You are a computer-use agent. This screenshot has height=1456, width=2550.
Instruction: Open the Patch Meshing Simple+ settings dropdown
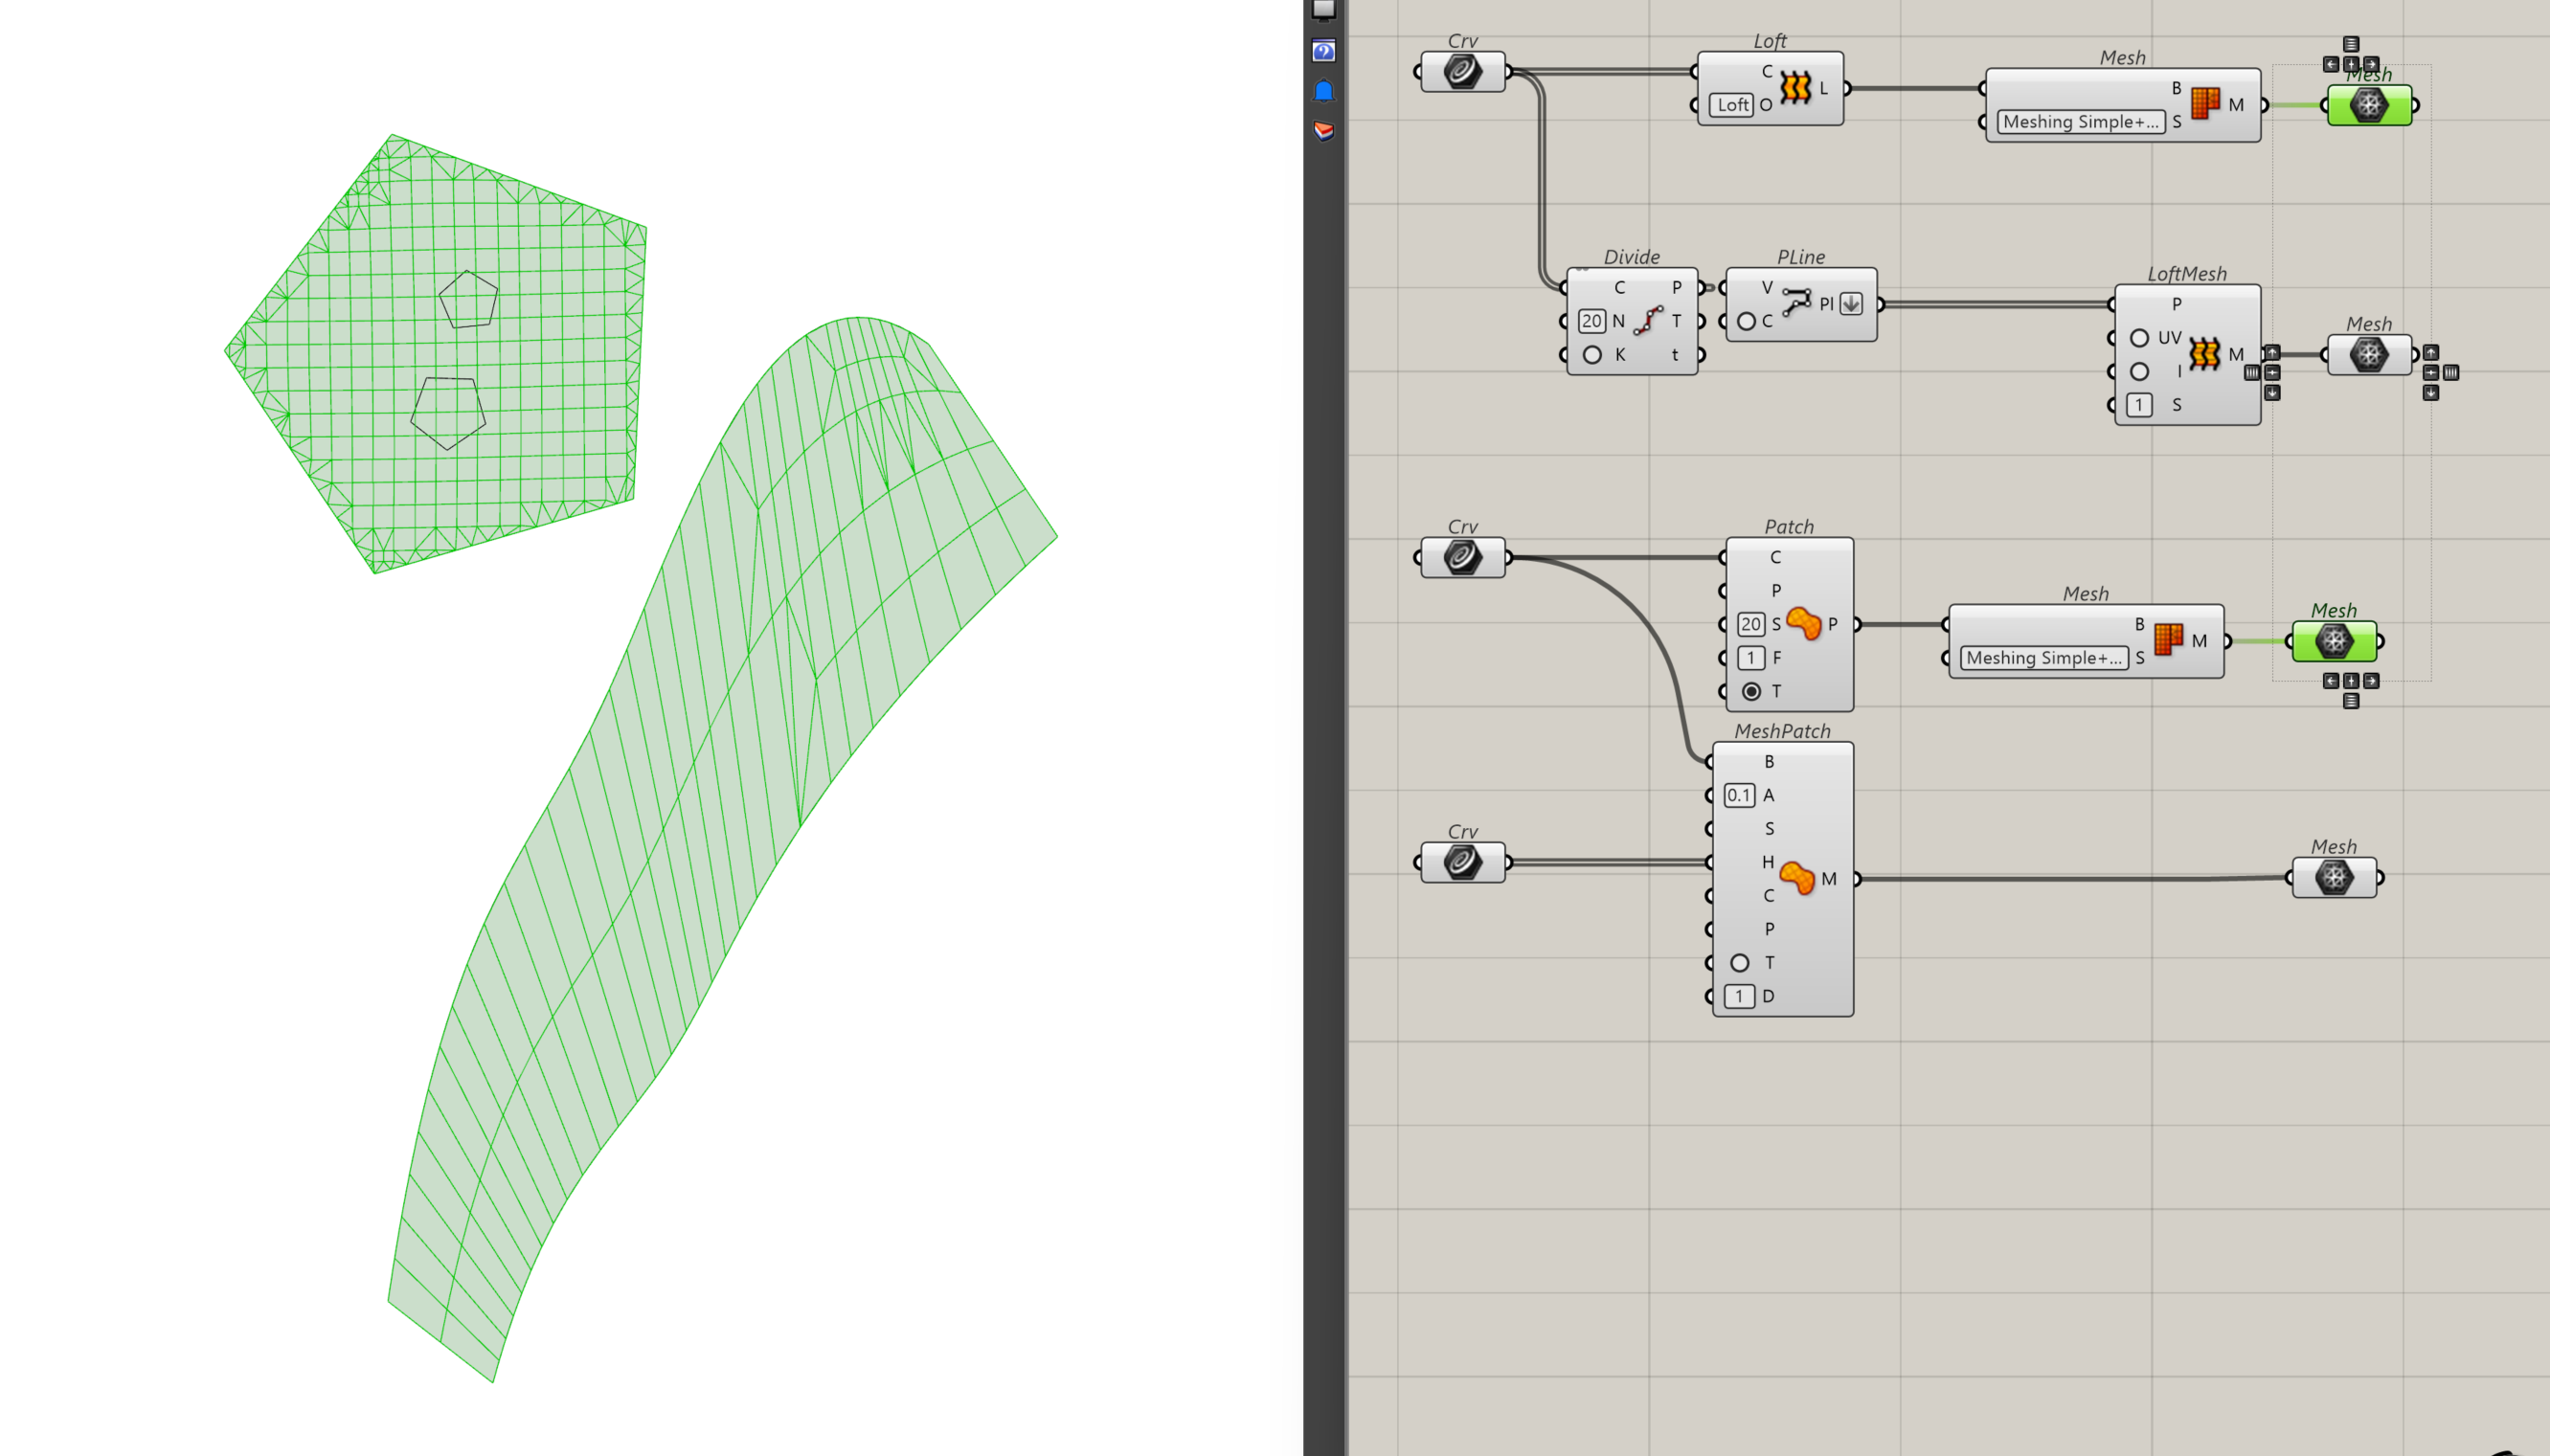tap(2043, 658)
